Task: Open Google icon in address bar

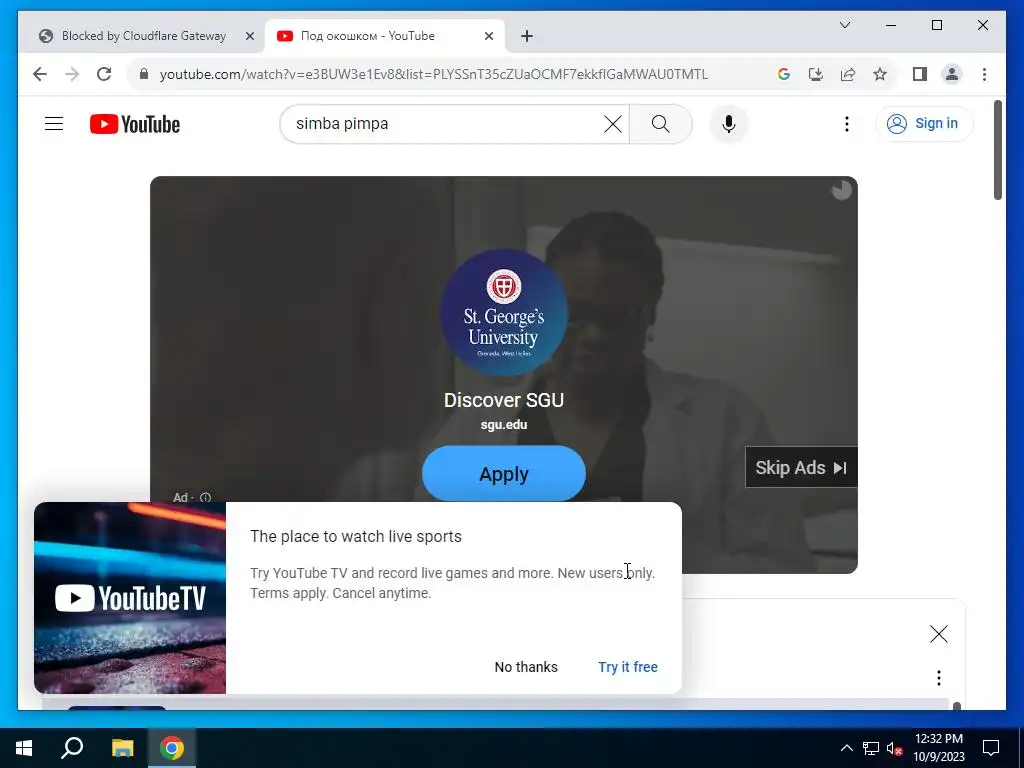Action: [x=784, y=74]
